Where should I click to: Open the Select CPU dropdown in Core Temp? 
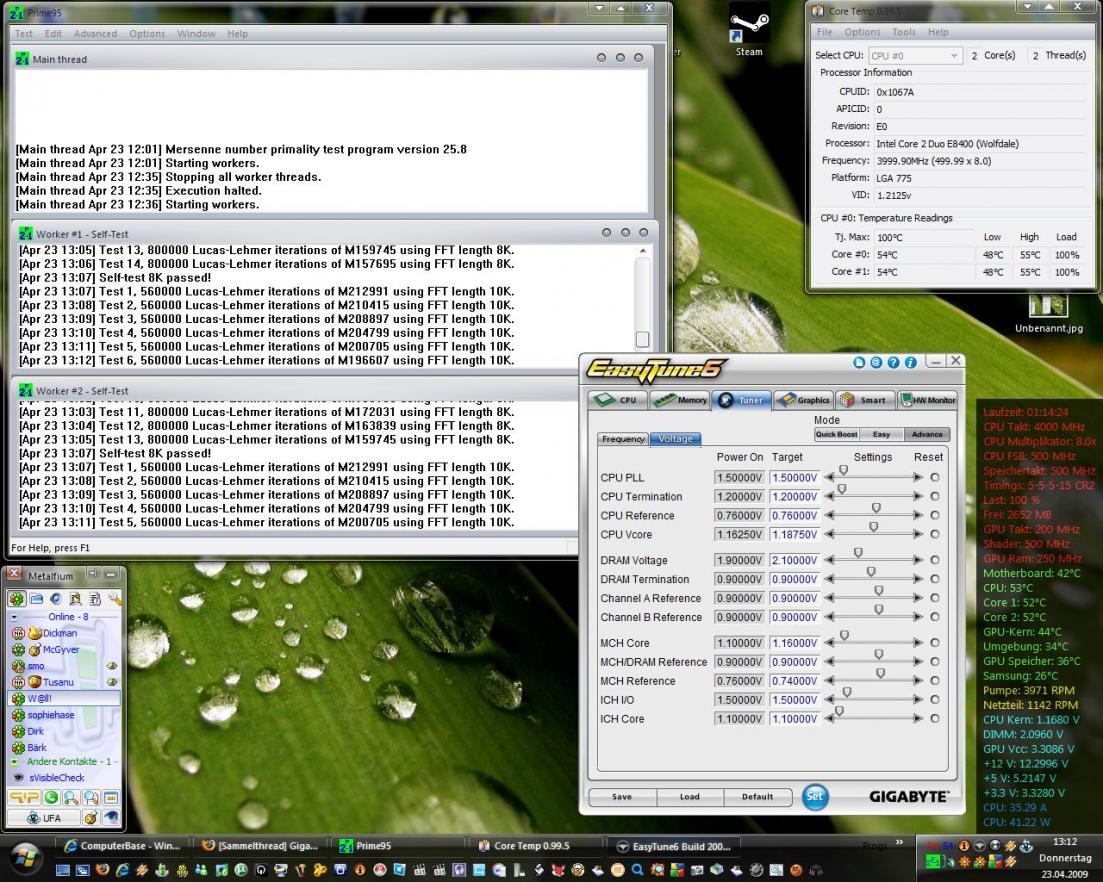point(914,56)
